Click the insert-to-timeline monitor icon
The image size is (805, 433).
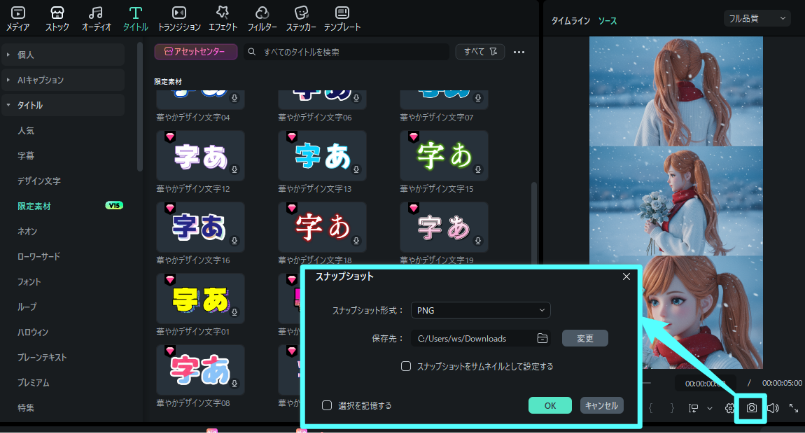click(693, 408)
